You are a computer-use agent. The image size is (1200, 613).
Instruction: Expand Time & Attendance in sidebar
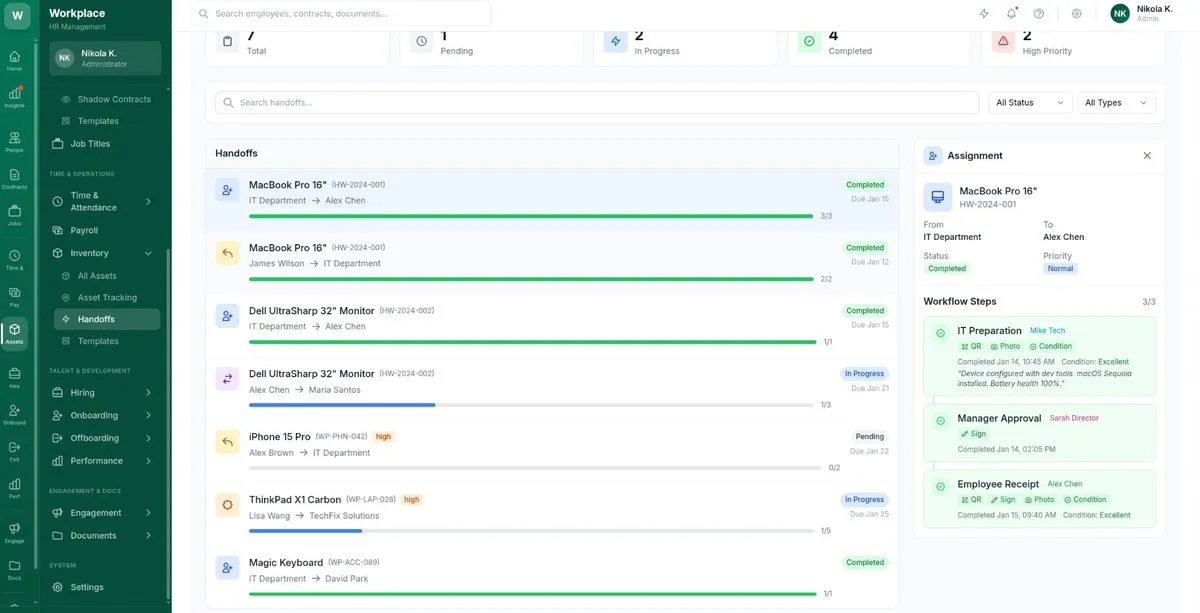pyautogui.click(x=148, y=202)
